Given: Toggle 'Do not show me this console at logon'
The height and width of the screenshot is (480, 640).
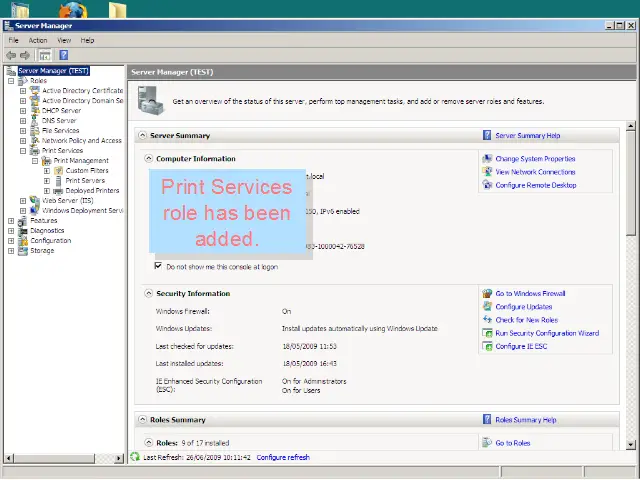Looking at the screenshot, I should pos(158,266).
